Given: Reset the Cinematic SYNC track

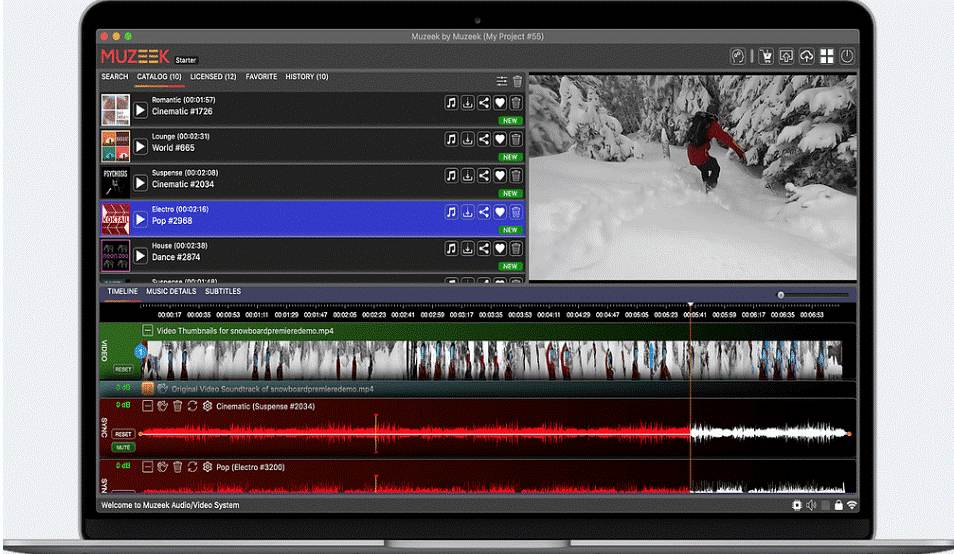Looking at the screenshot, I should [124, 434].
